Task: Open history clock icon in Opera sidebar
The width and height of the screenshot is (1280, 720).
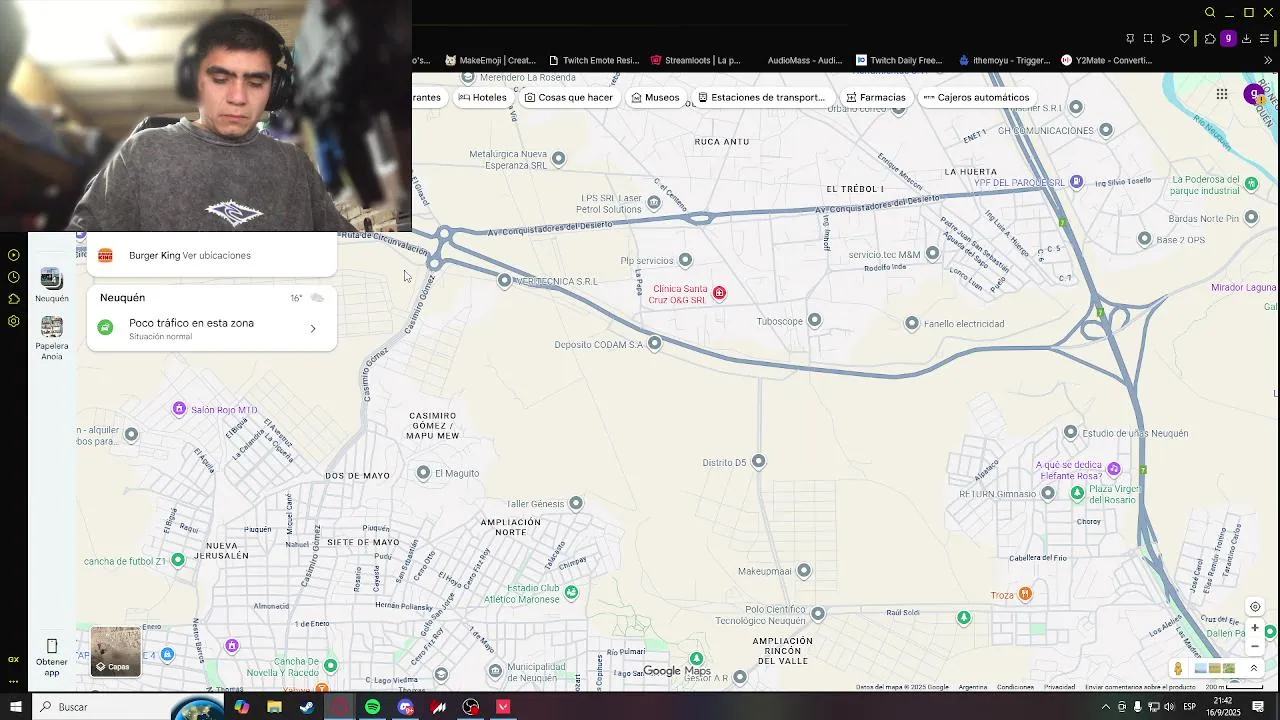Action: [14, 277]
